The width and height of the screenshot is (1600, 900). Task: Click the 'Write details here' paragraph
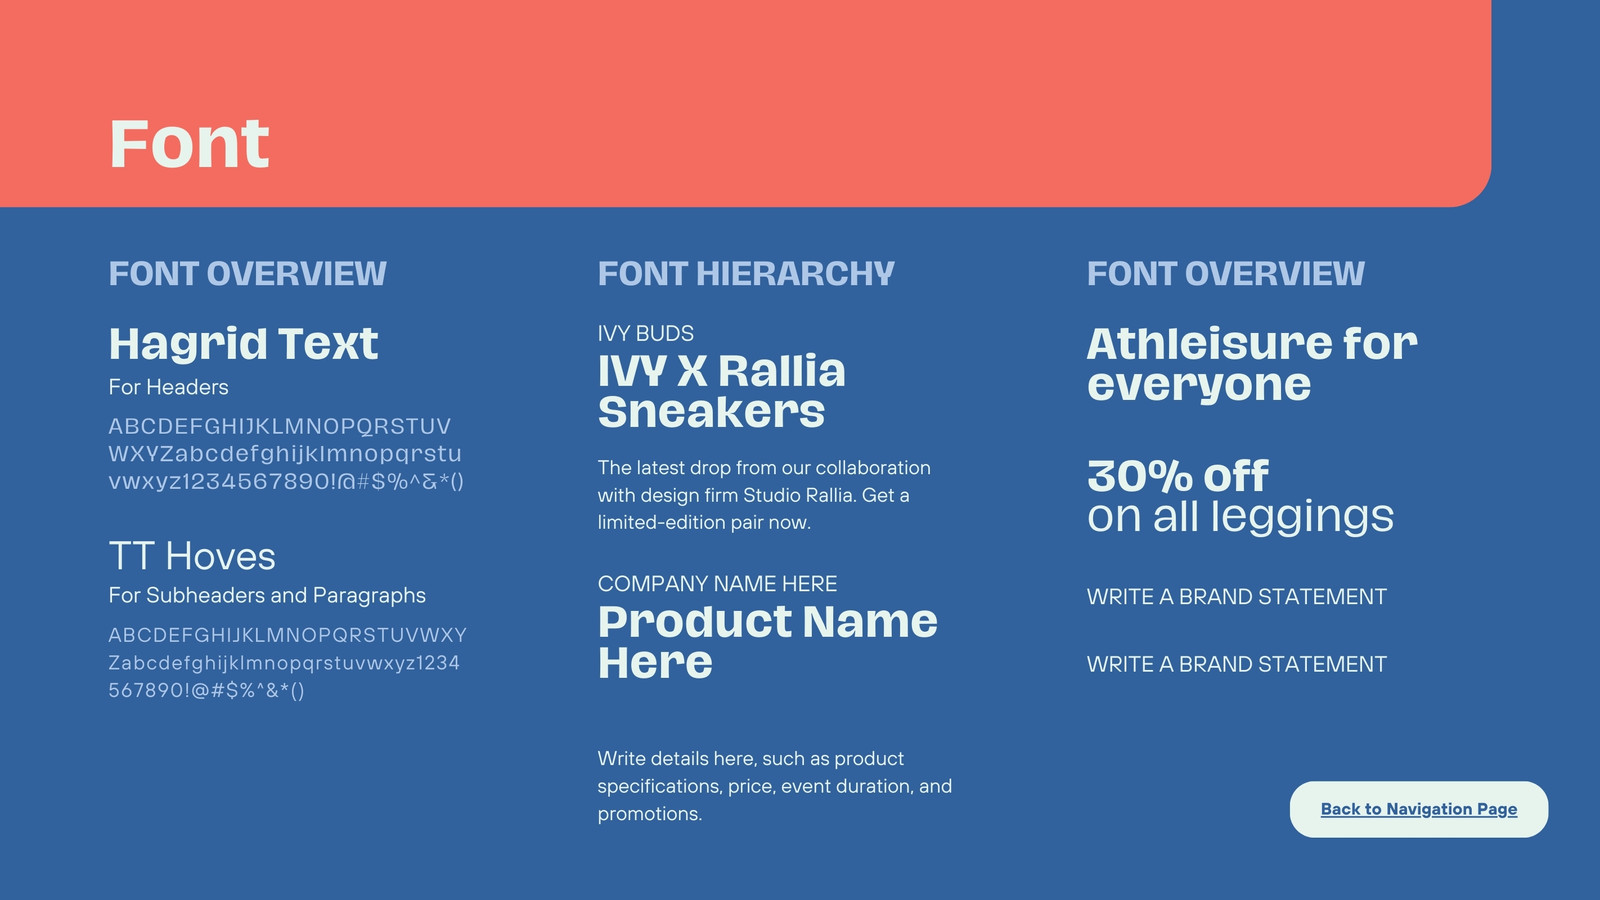(x=775, y=786)
